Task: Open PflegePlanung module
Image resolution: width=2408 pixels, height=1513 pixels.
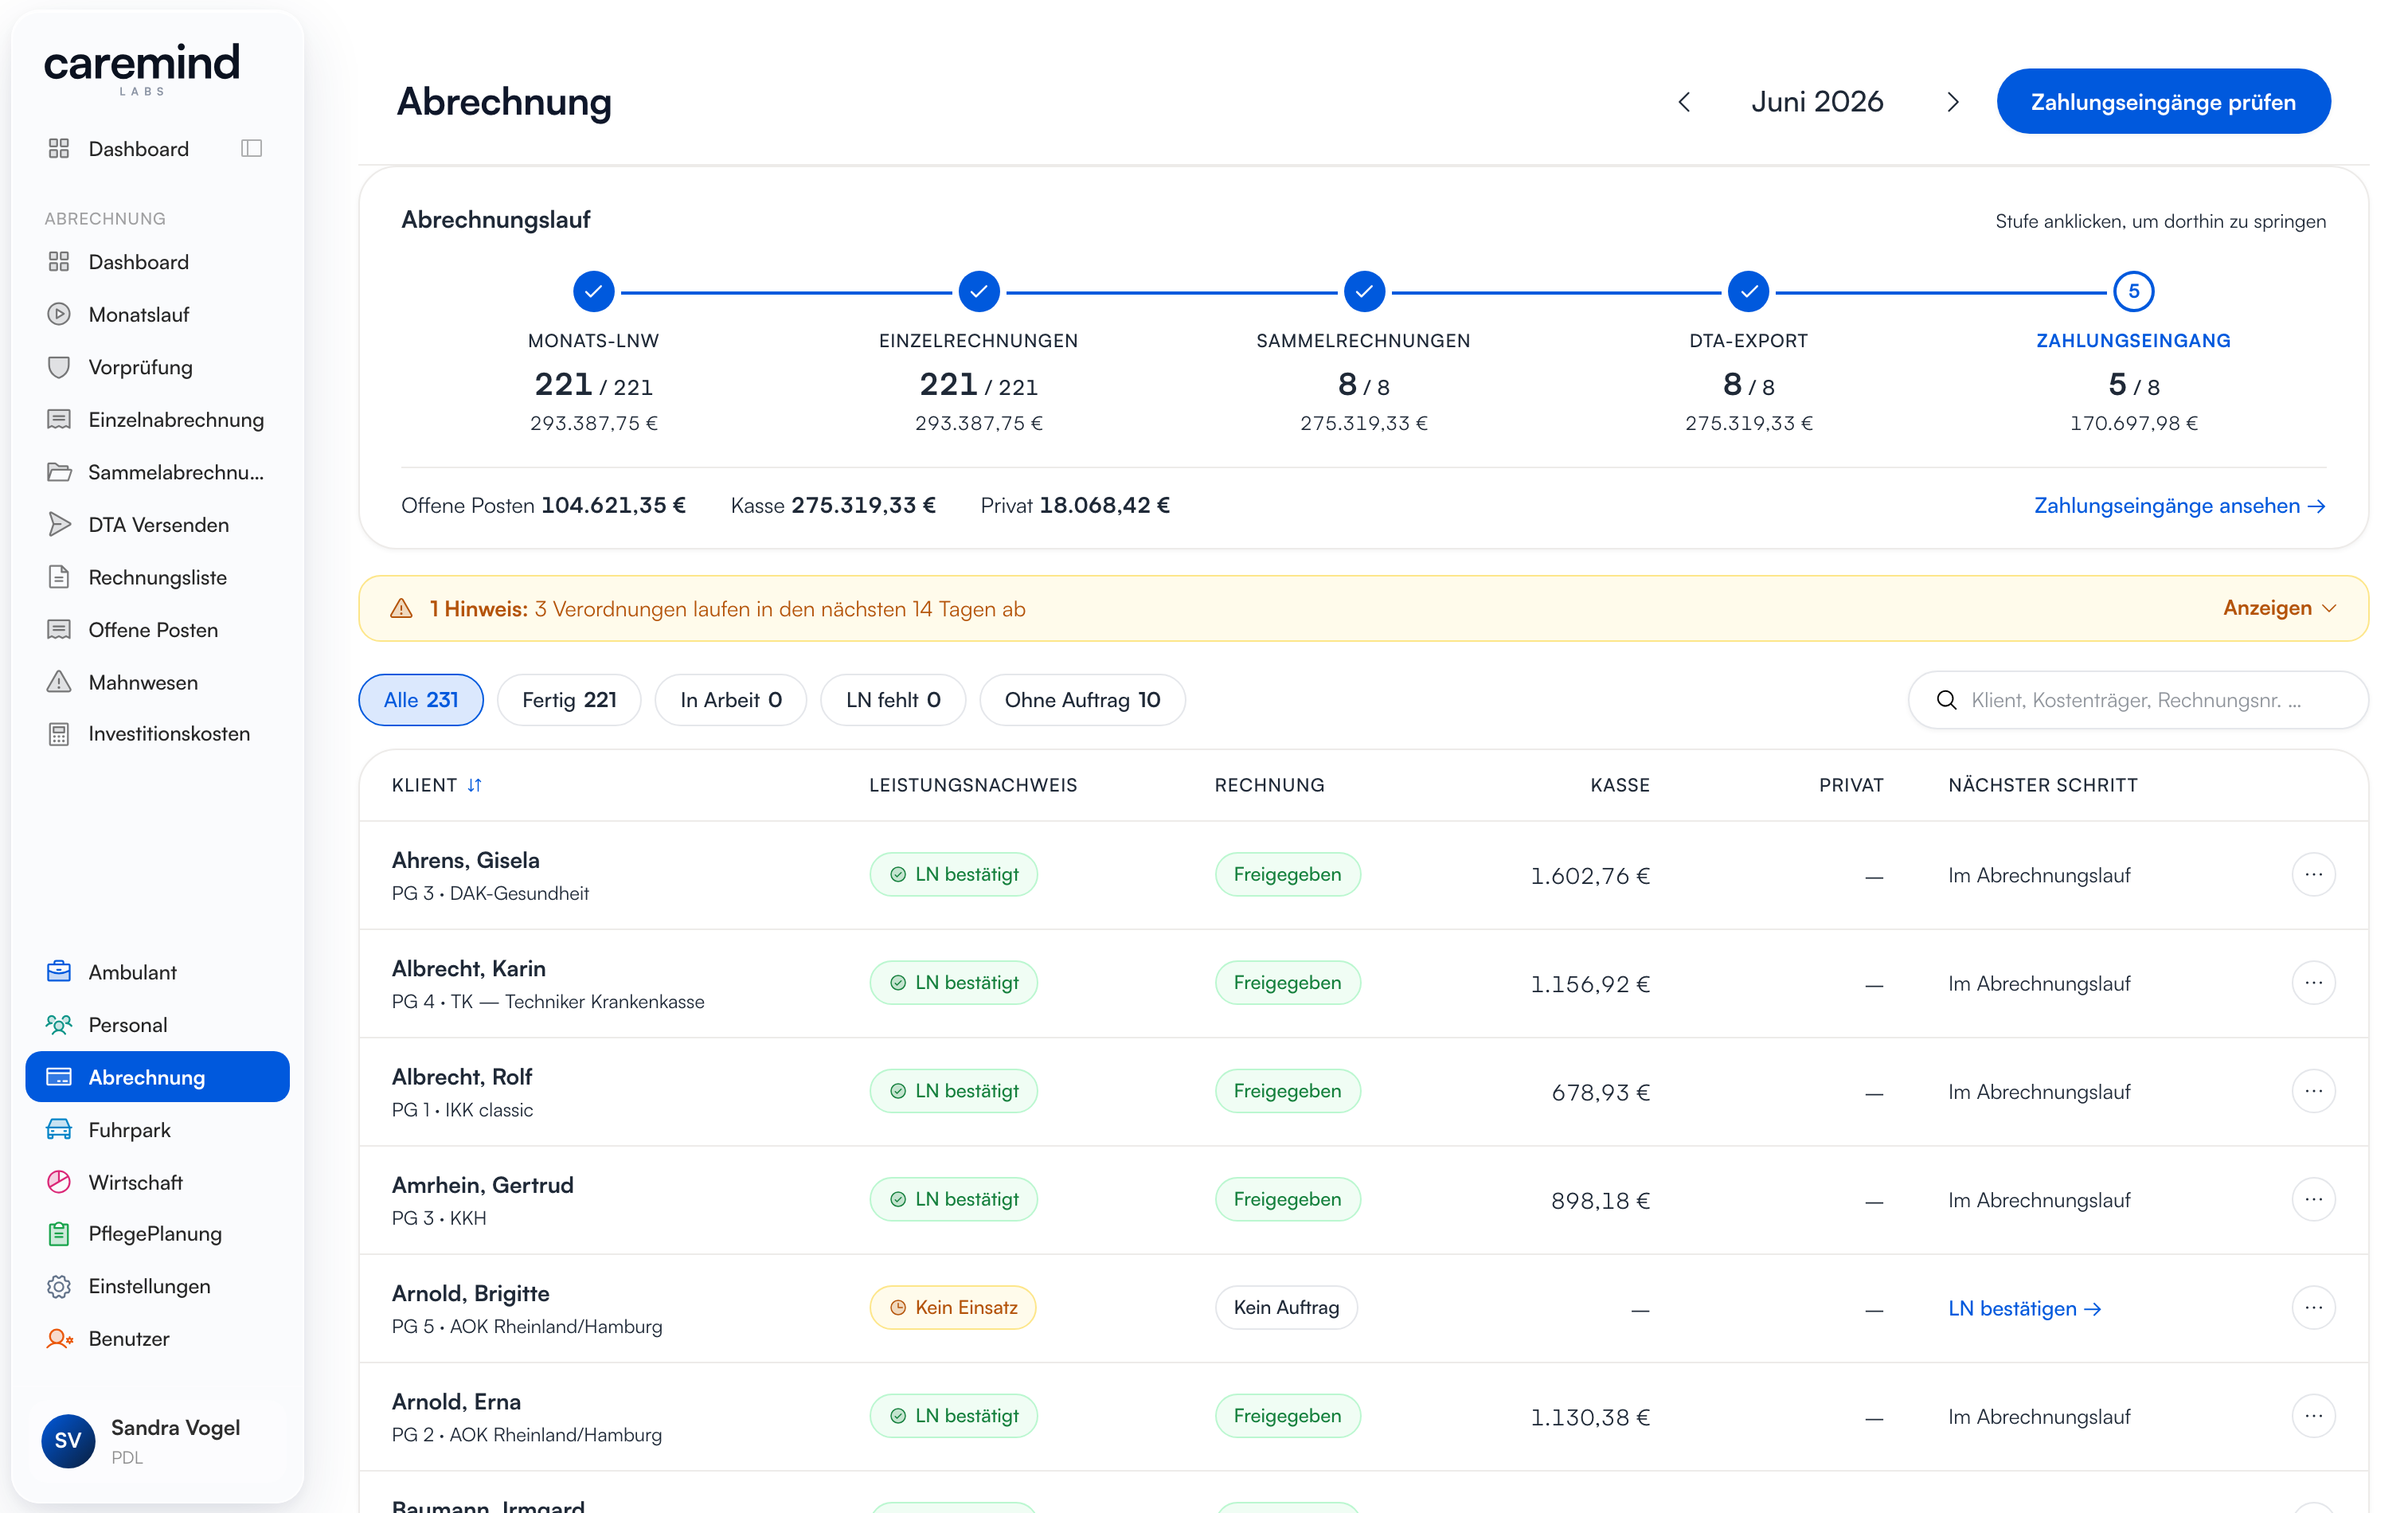Action: pyautogui.click(x=157, y=1234)
